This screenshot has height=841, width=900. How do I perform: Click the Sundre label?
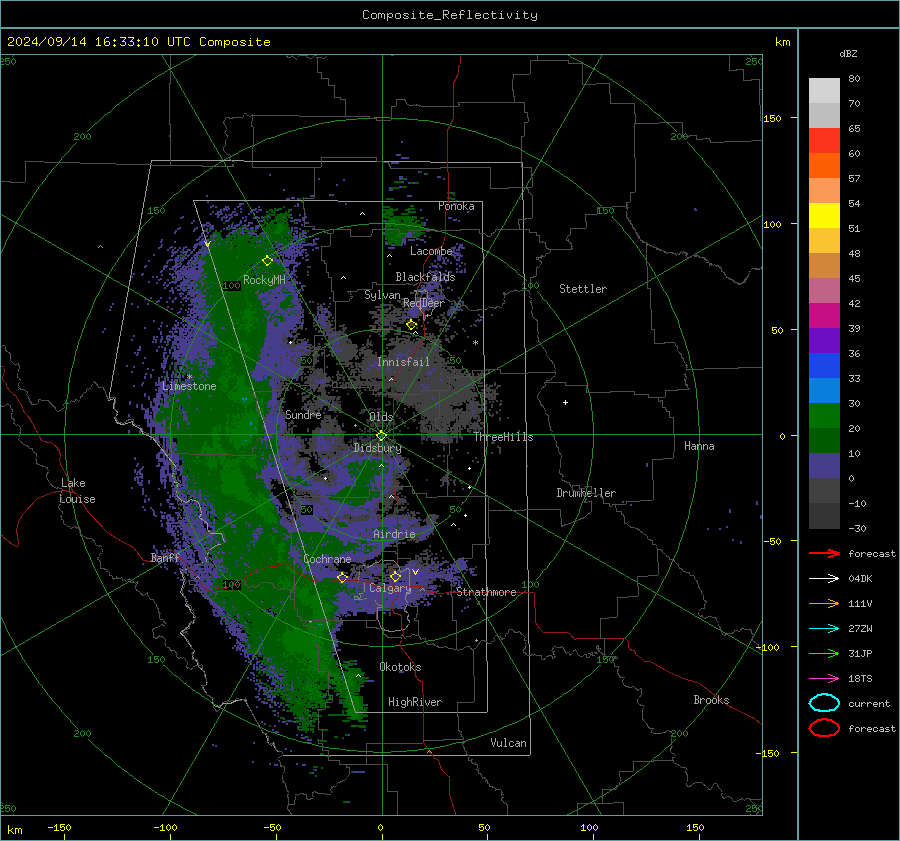point(303,415)
